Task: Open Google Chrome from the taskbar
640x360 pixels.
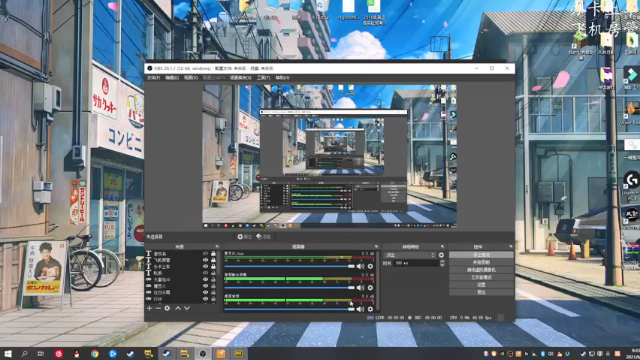Action: 95,353
